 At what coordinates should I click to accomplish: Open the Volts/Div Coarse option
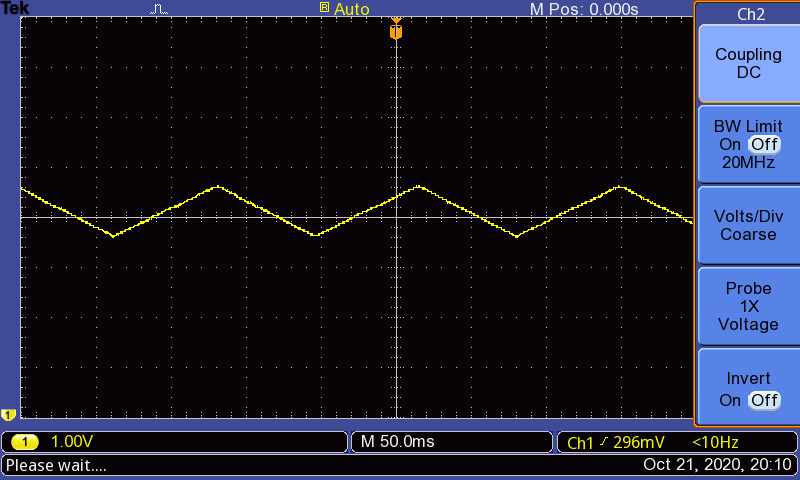click(x=748, y=225)
